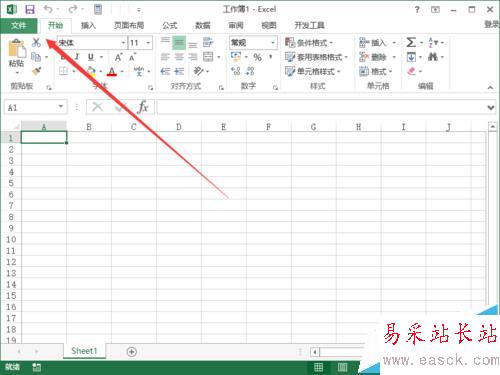Click the Paste clipboard icon
This screenshot has width=500, height=375.
click(17, 48)
